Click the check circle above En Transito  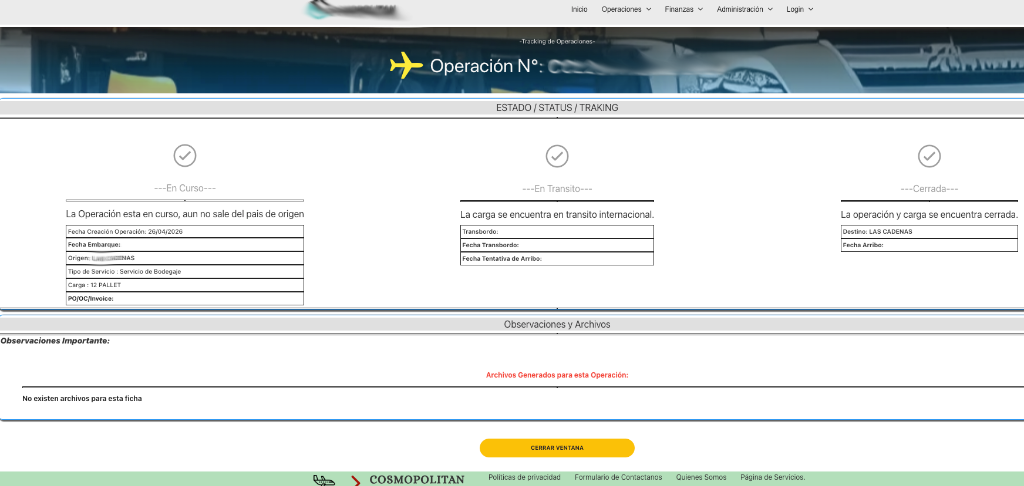(x=557, y=156)
